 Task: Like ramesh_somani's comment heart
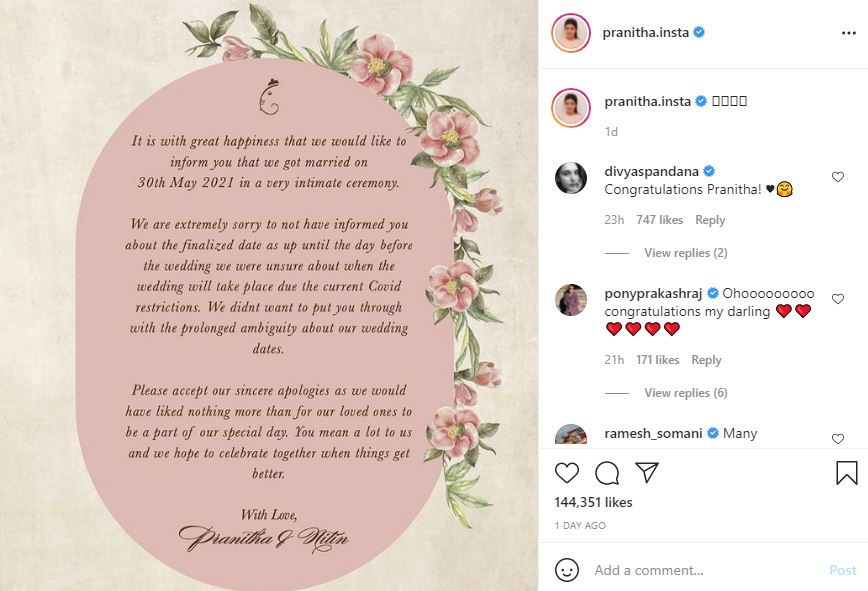tap(838, 439)
